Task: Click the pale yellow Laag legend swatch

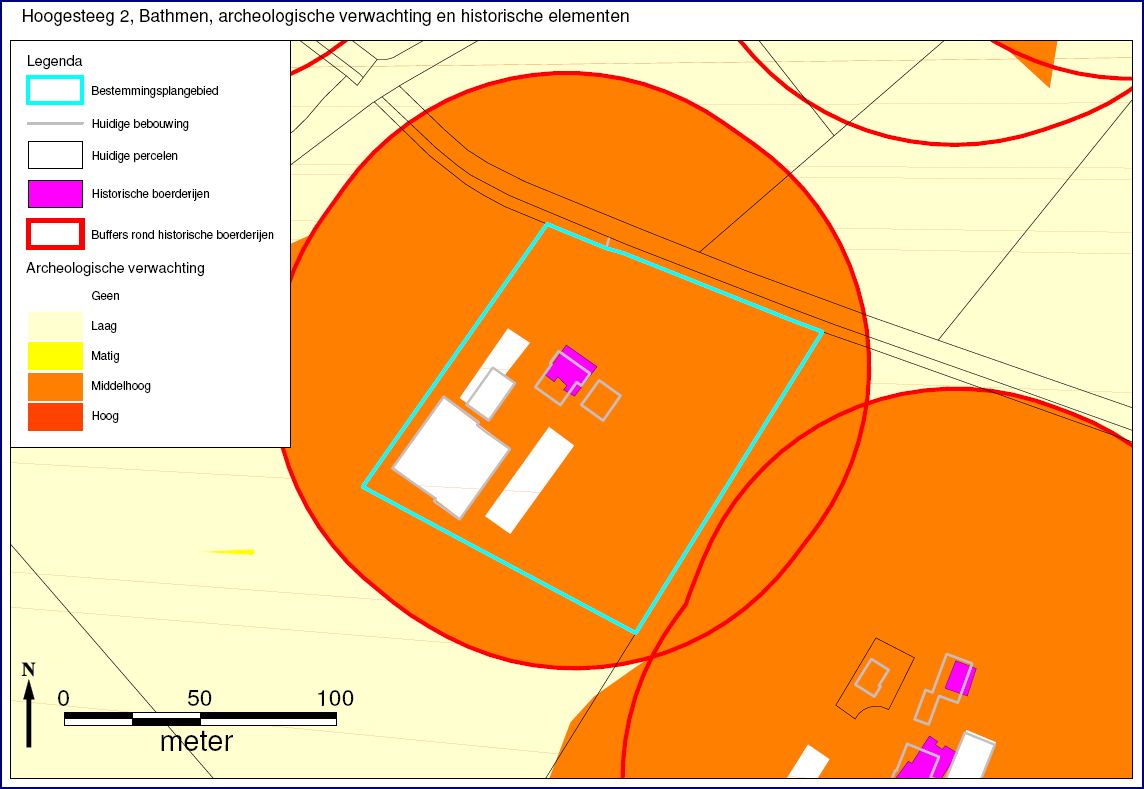Action: [55, 326]
